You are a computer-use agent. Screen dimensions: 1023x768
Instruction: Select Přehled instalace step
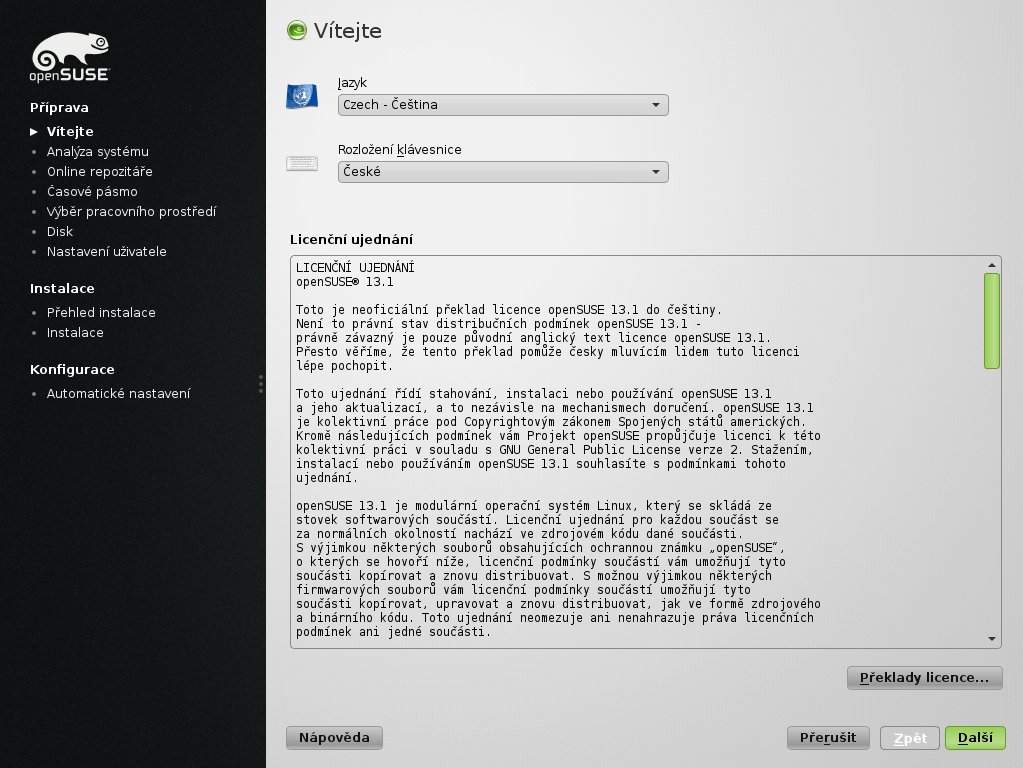101,313
